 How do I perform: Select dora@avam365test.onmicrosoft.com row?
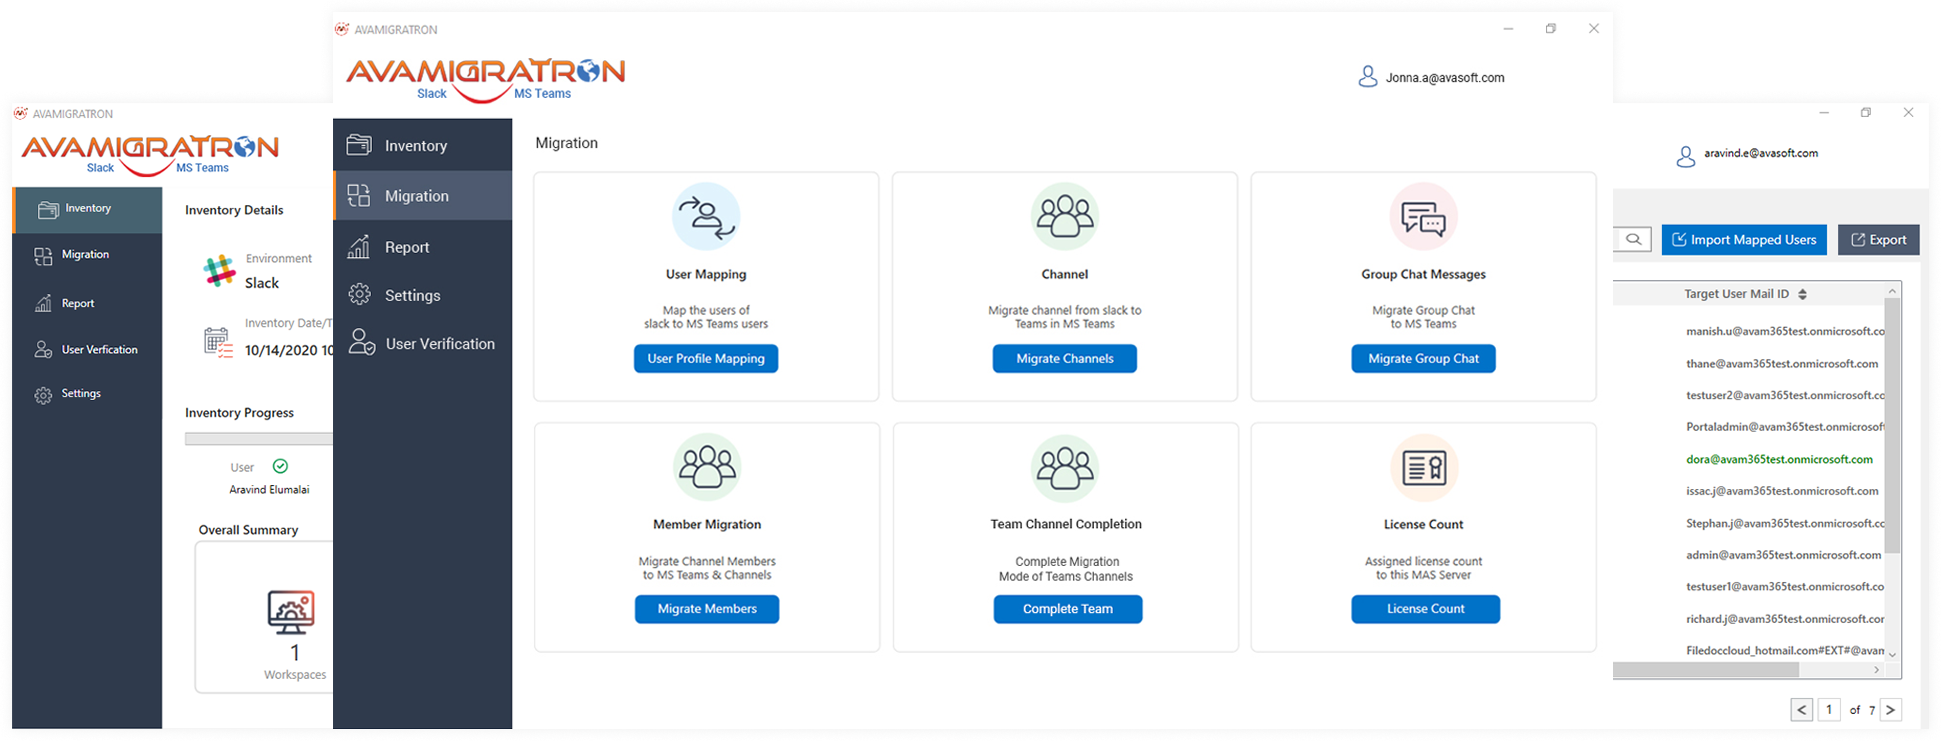[1779, 459]
